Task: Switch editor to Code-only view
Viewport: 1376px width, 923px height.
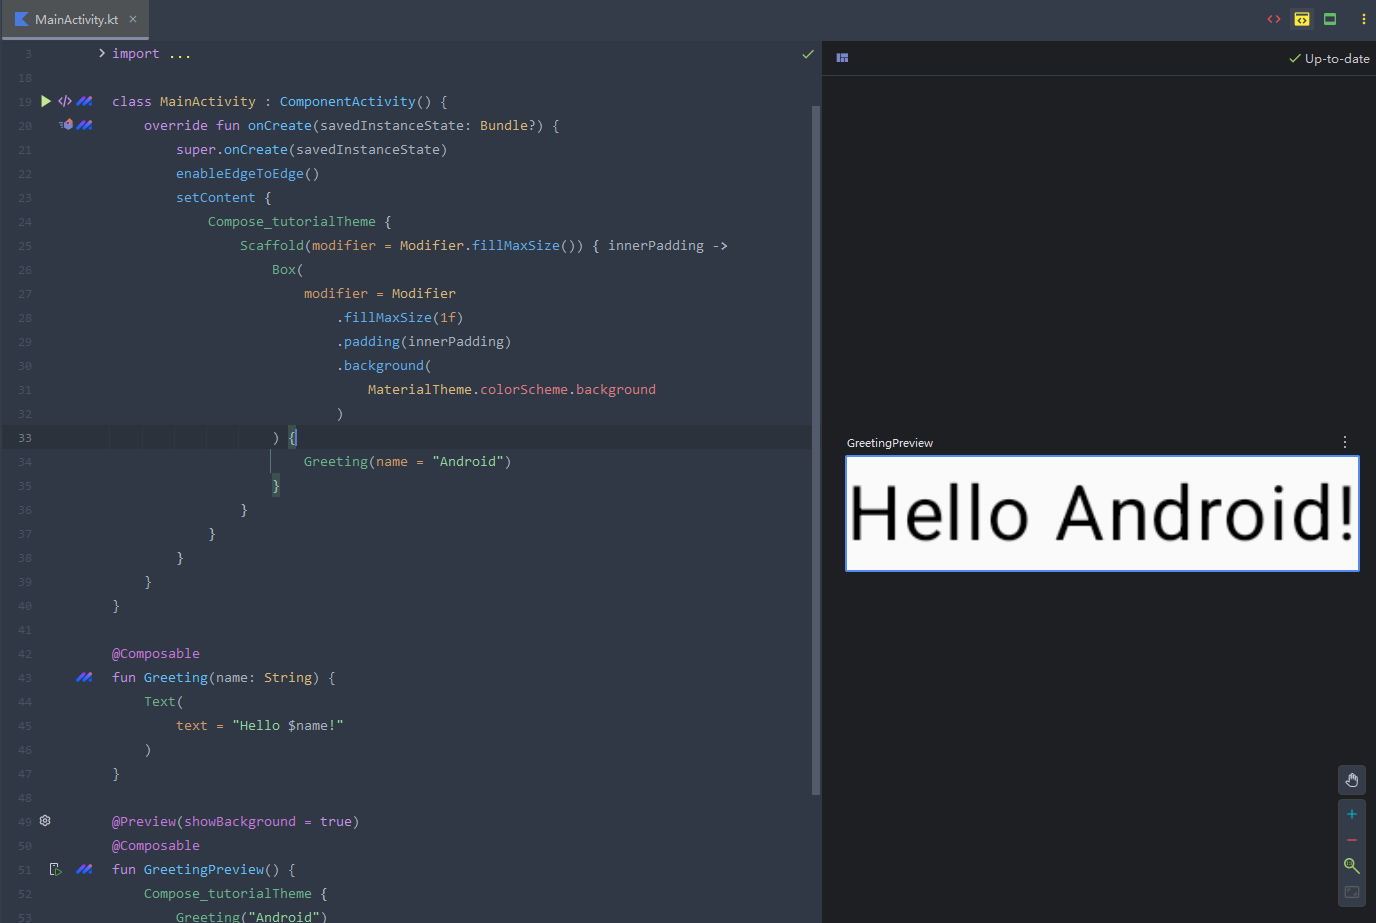Action: point(1274,19)
